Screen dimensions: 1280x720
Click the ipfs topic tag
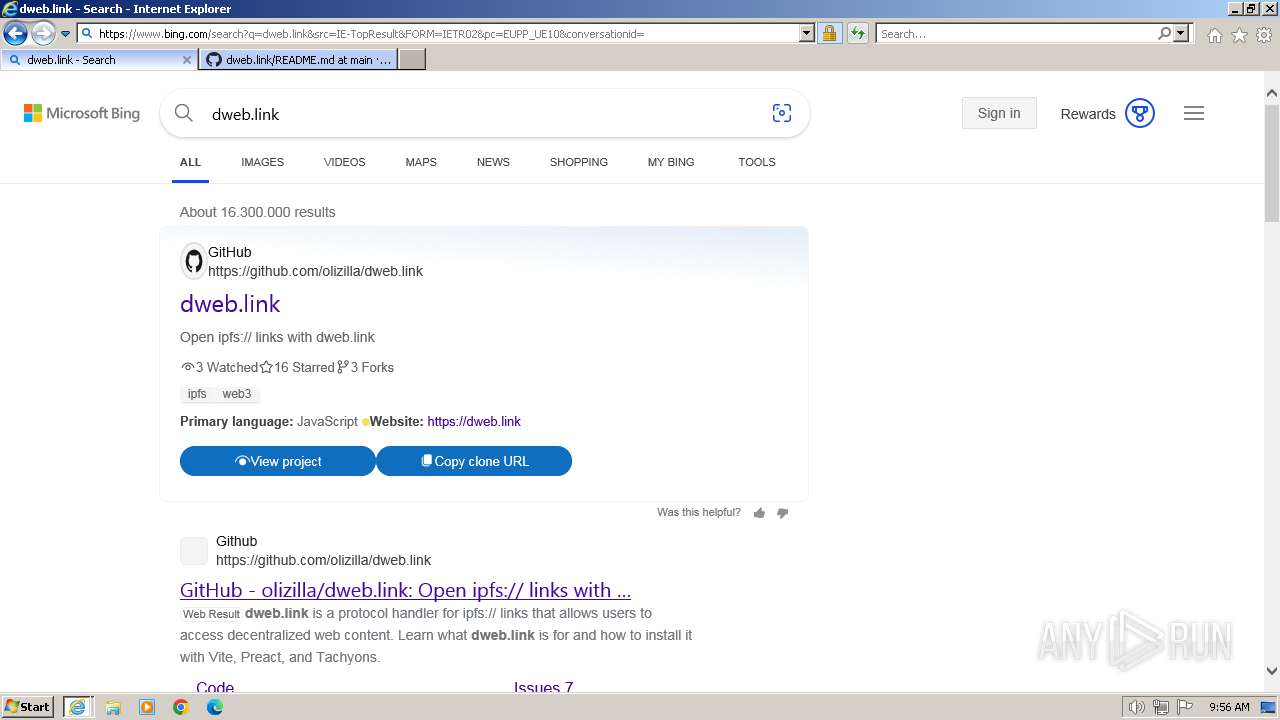pos(197,394)
